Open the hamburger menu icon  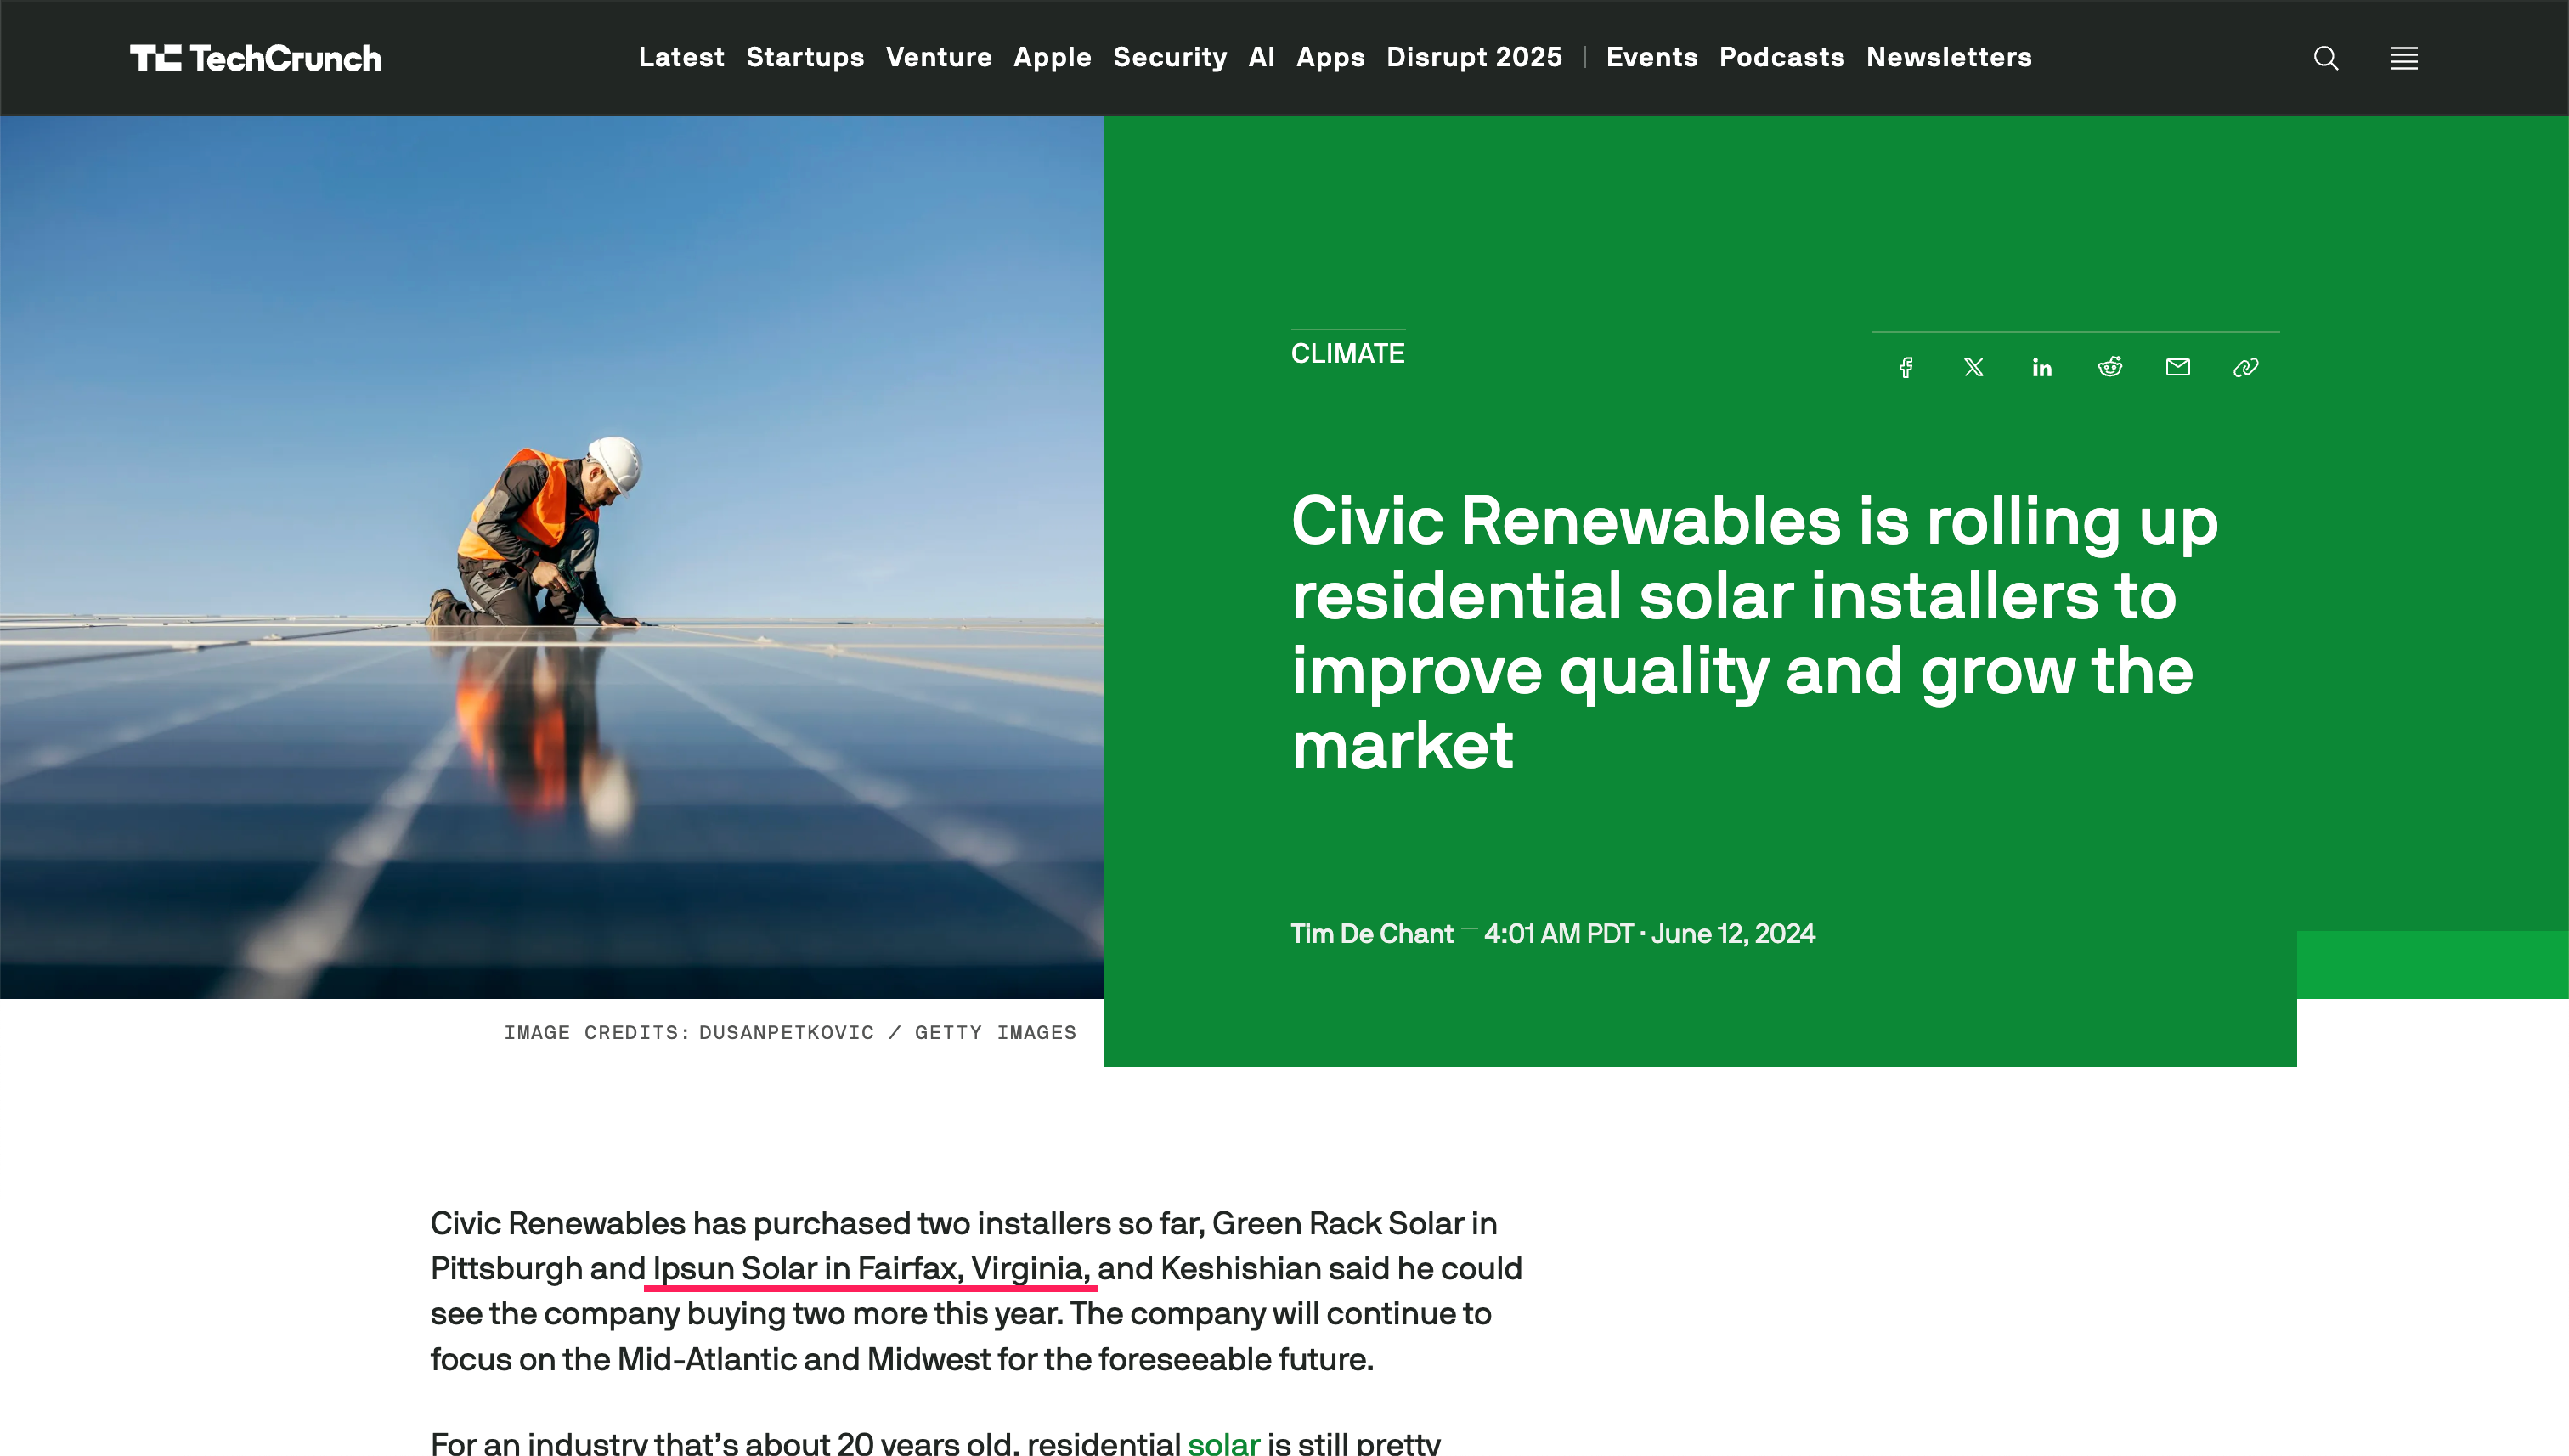coord(2403,58)
